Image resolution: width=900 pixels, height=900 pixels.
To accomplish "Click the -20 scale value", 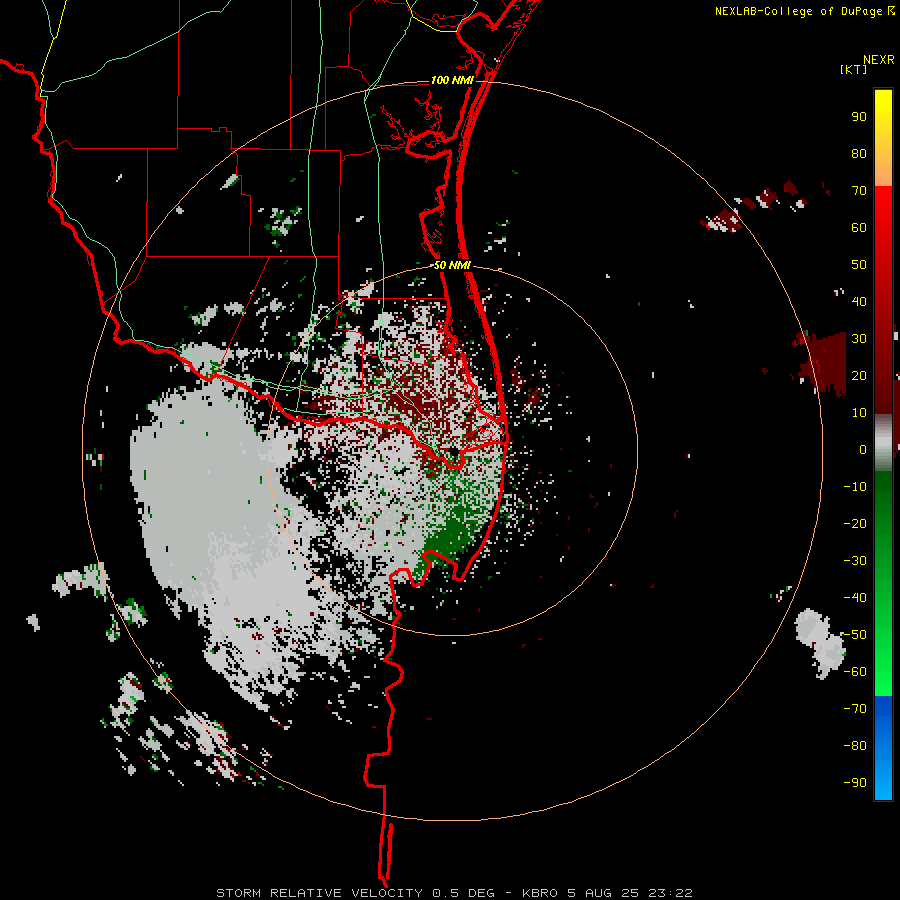I will point(855,523).
